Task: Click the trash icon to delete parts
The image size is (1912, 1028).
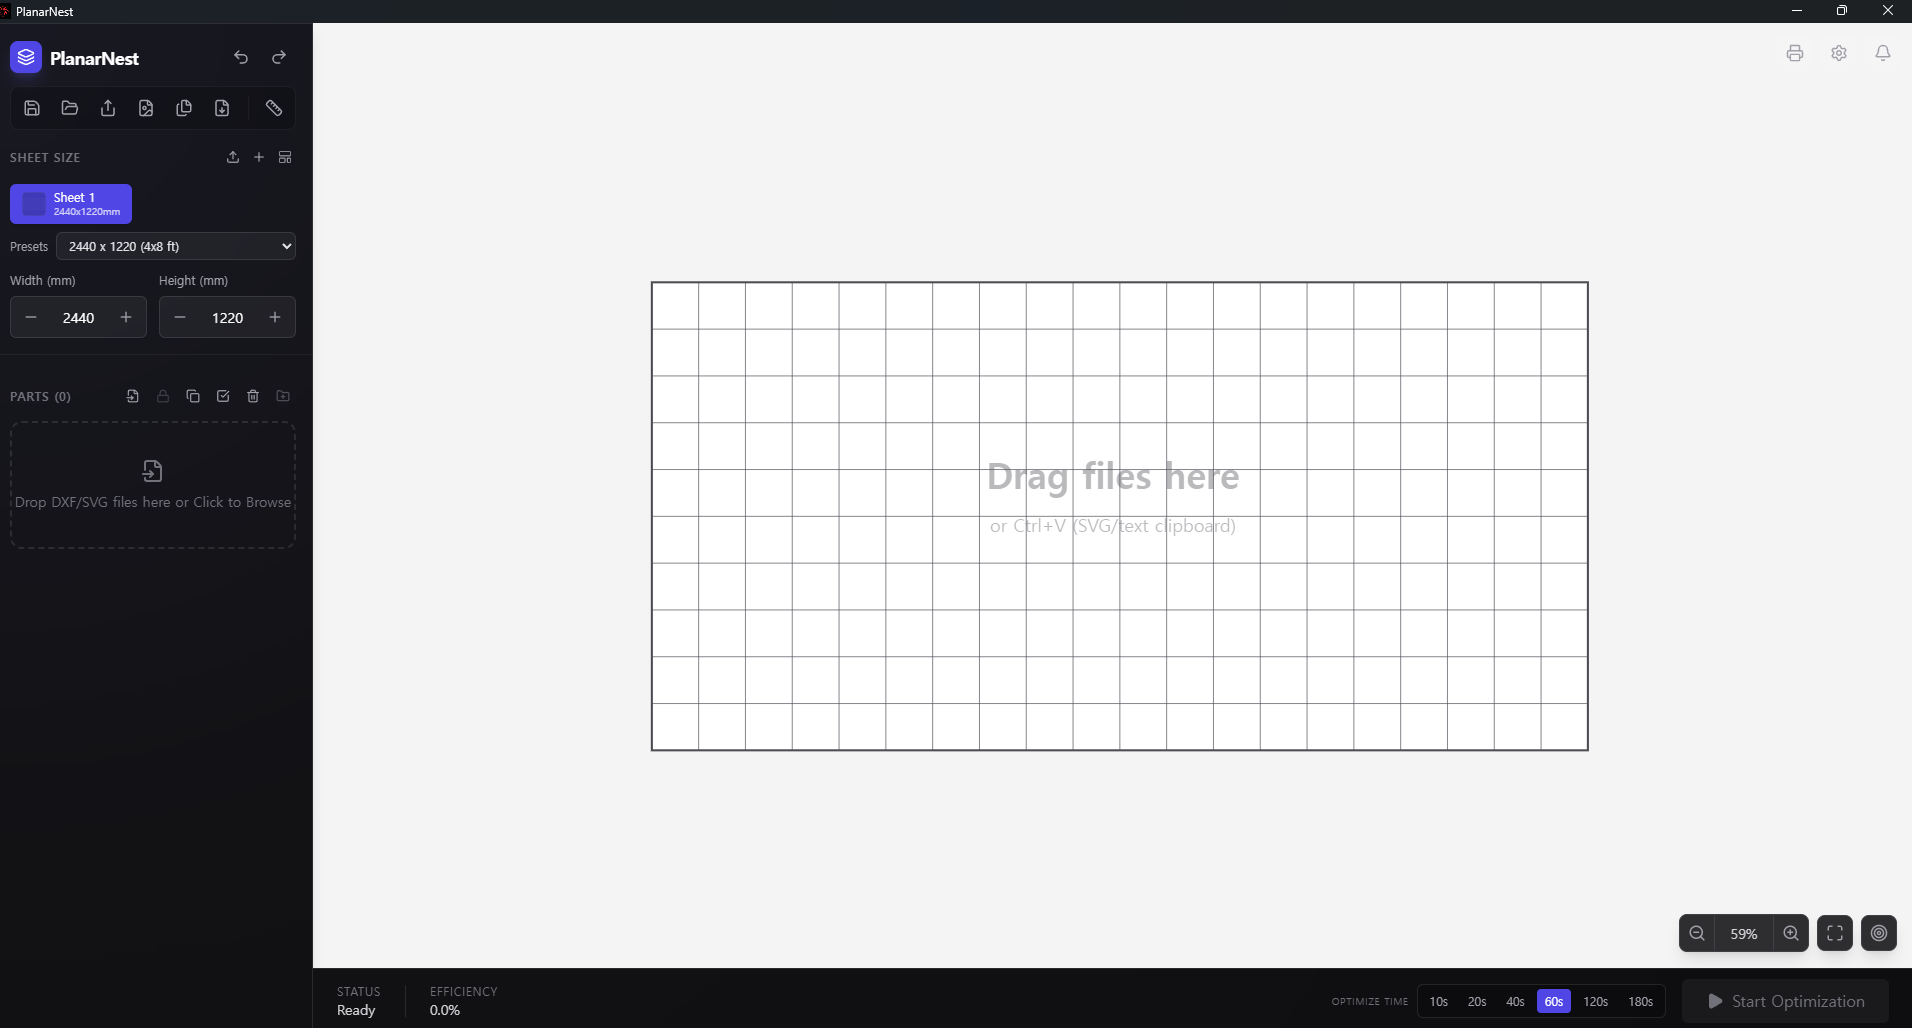Action: (252, 397)
